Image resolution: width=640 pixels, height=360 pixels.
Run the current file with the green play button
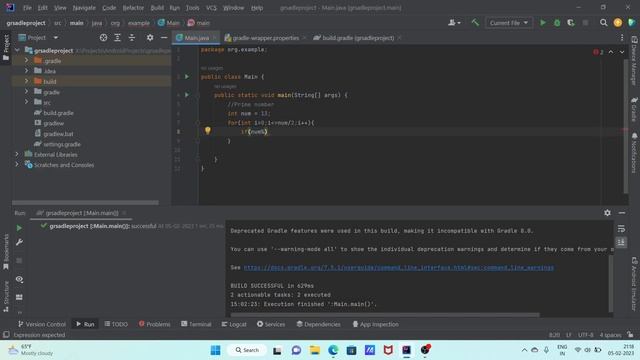[x=543, y=23]
